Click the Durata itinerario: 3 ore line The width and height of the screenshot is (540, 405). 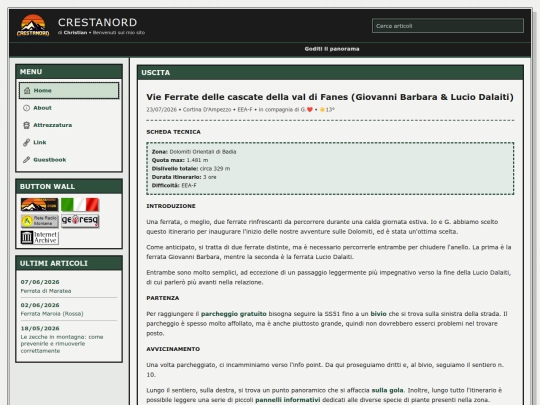pos(184,177)
